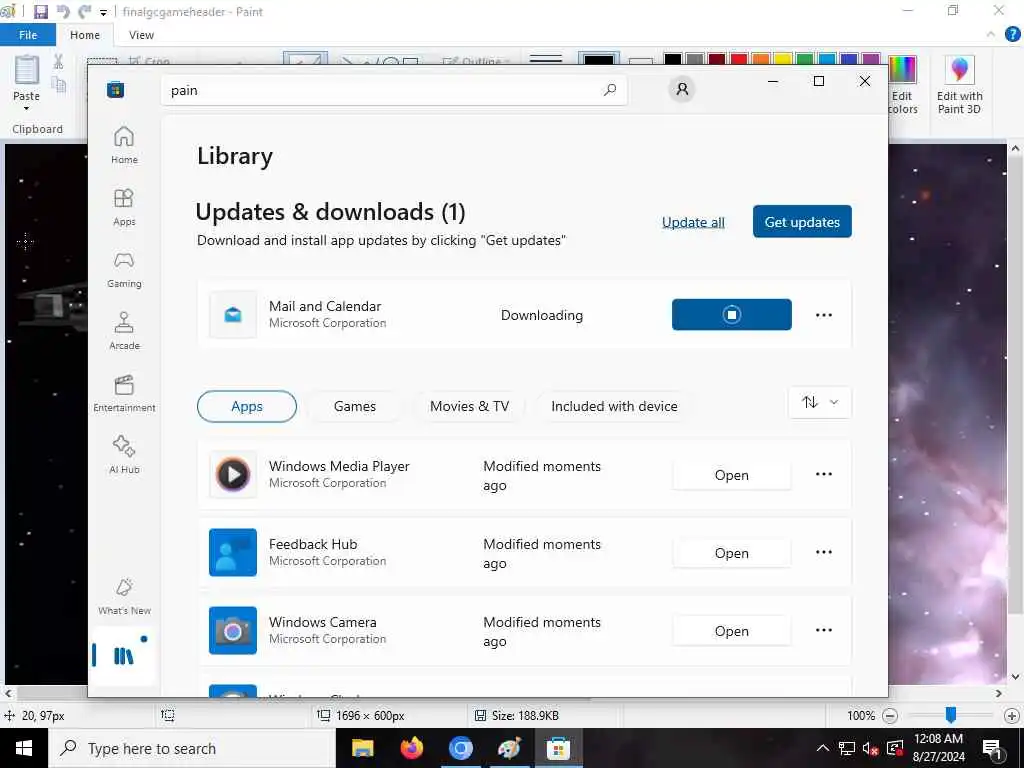Open Gaming section in Store sidebar
The image size is (1024, 768).
[x=124, y=269]
